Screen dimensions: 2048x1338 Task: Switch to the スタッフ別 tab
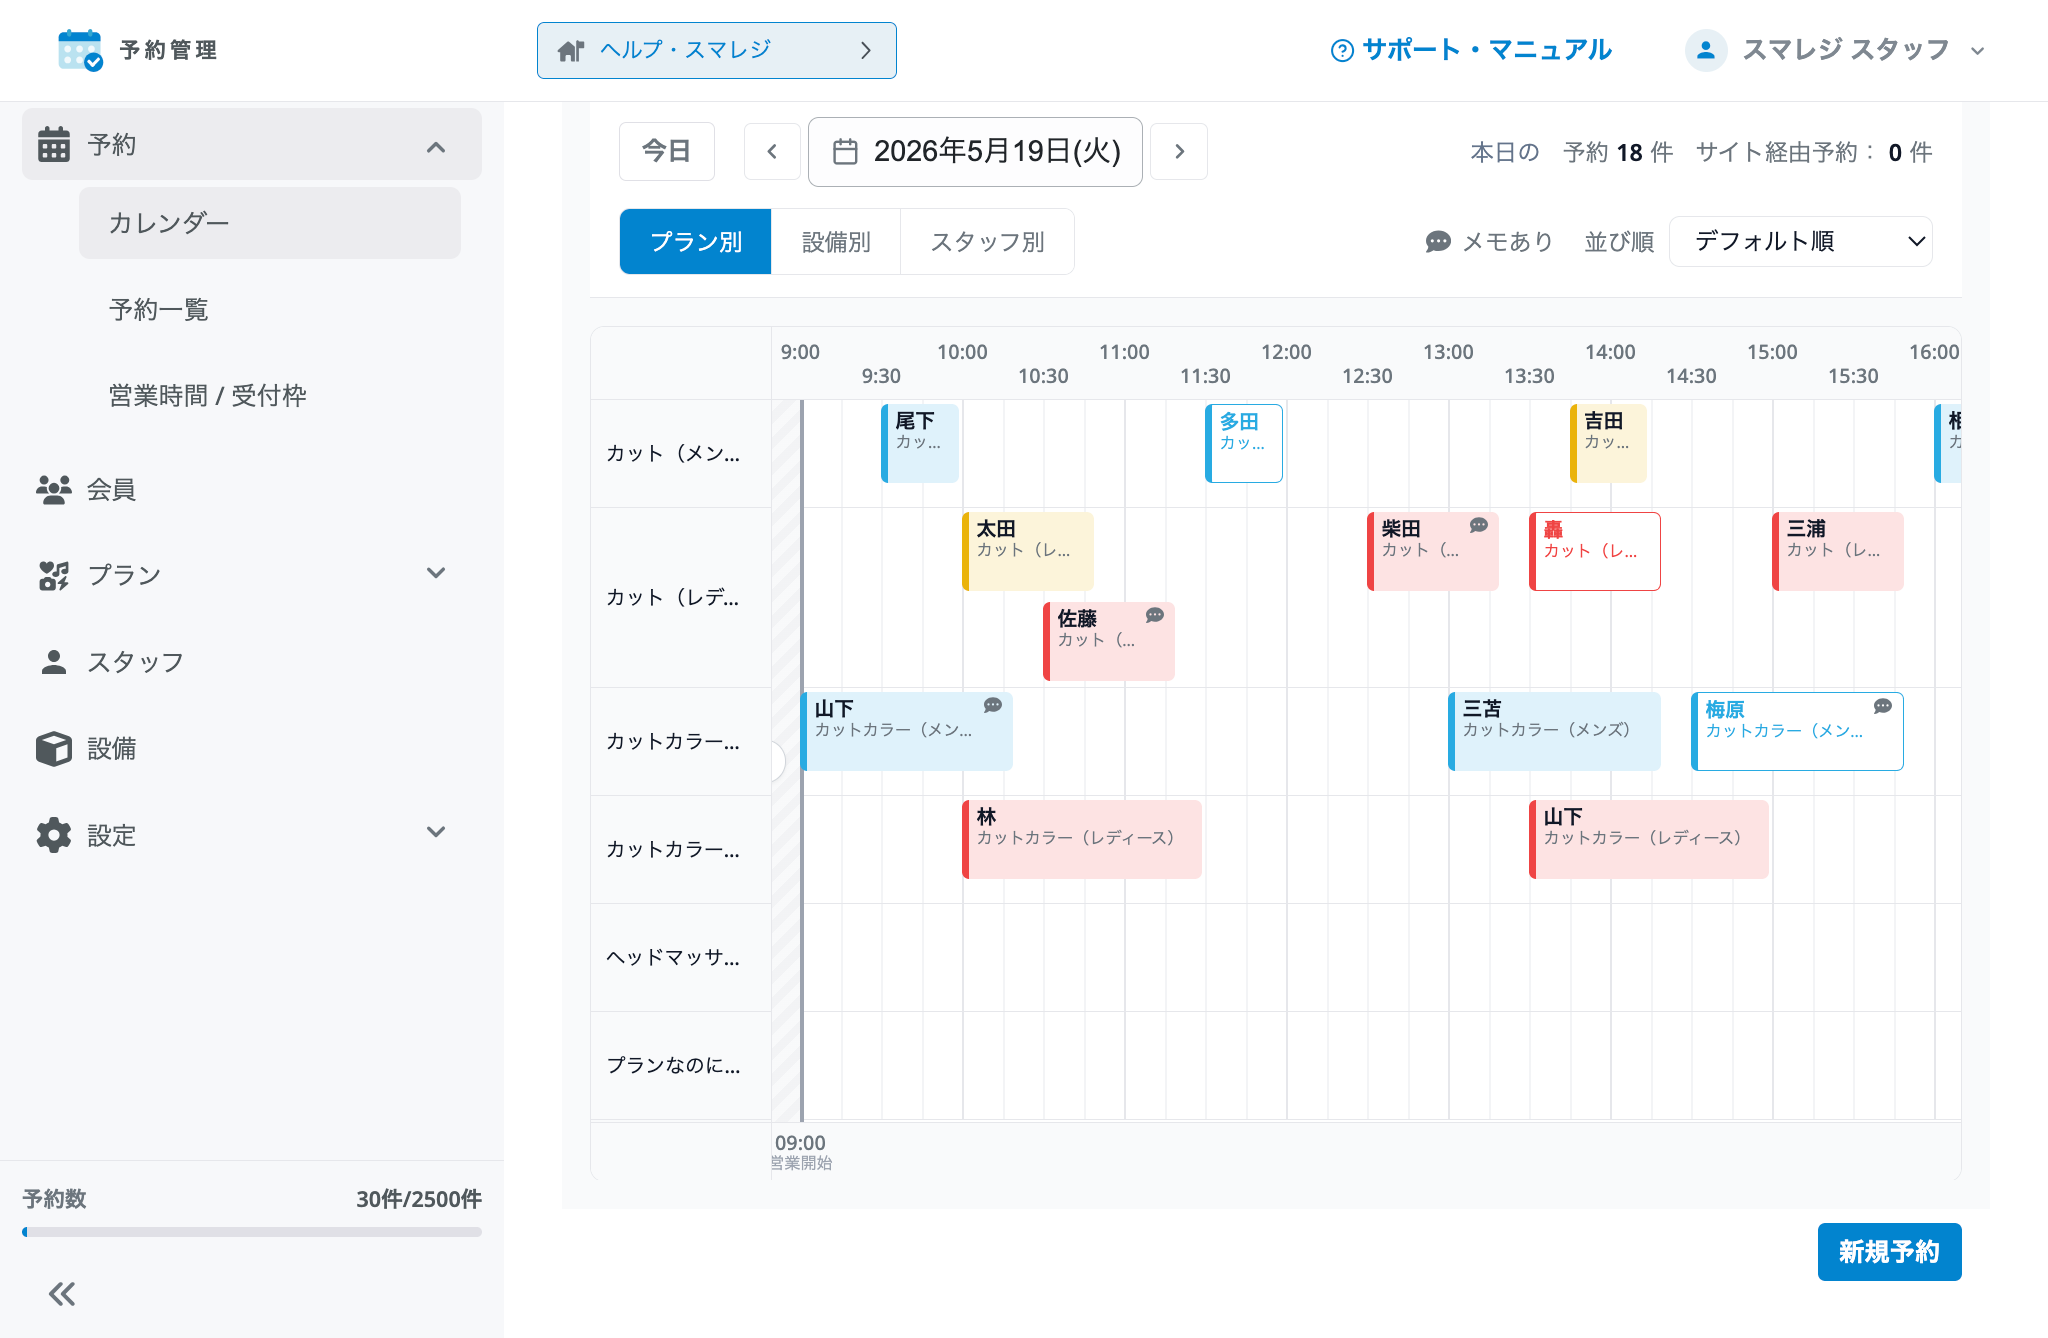click(987, 242)
